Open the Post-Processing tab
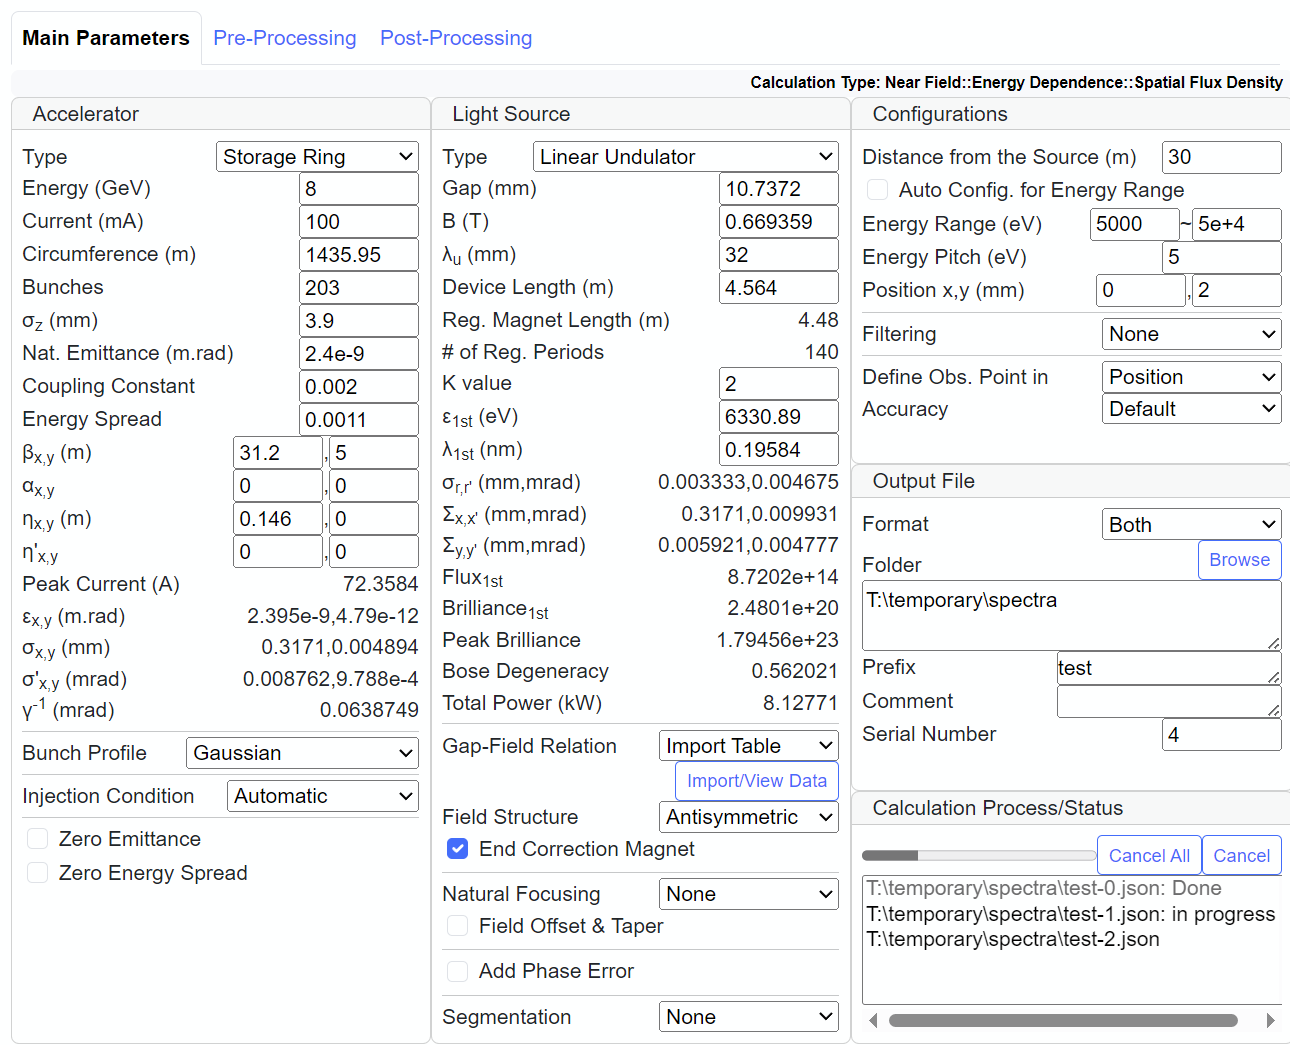The height and width of the screenshot is (1045, 1290). coord(456,38)
